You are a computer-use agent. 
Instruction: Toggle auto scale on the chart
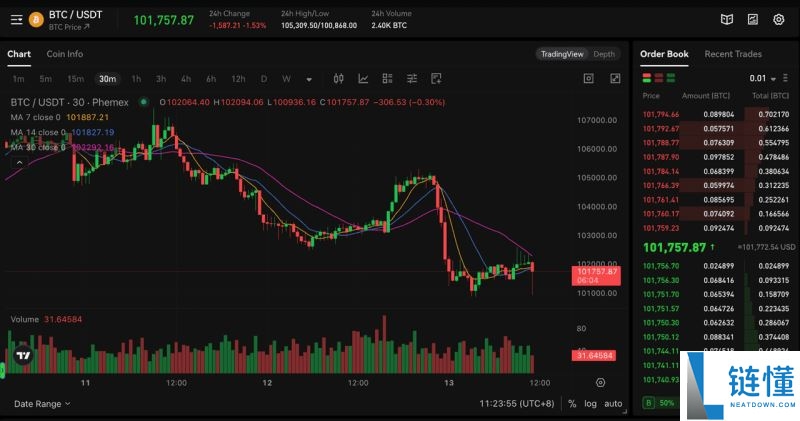pyautogui.click(x=613, y=404)
